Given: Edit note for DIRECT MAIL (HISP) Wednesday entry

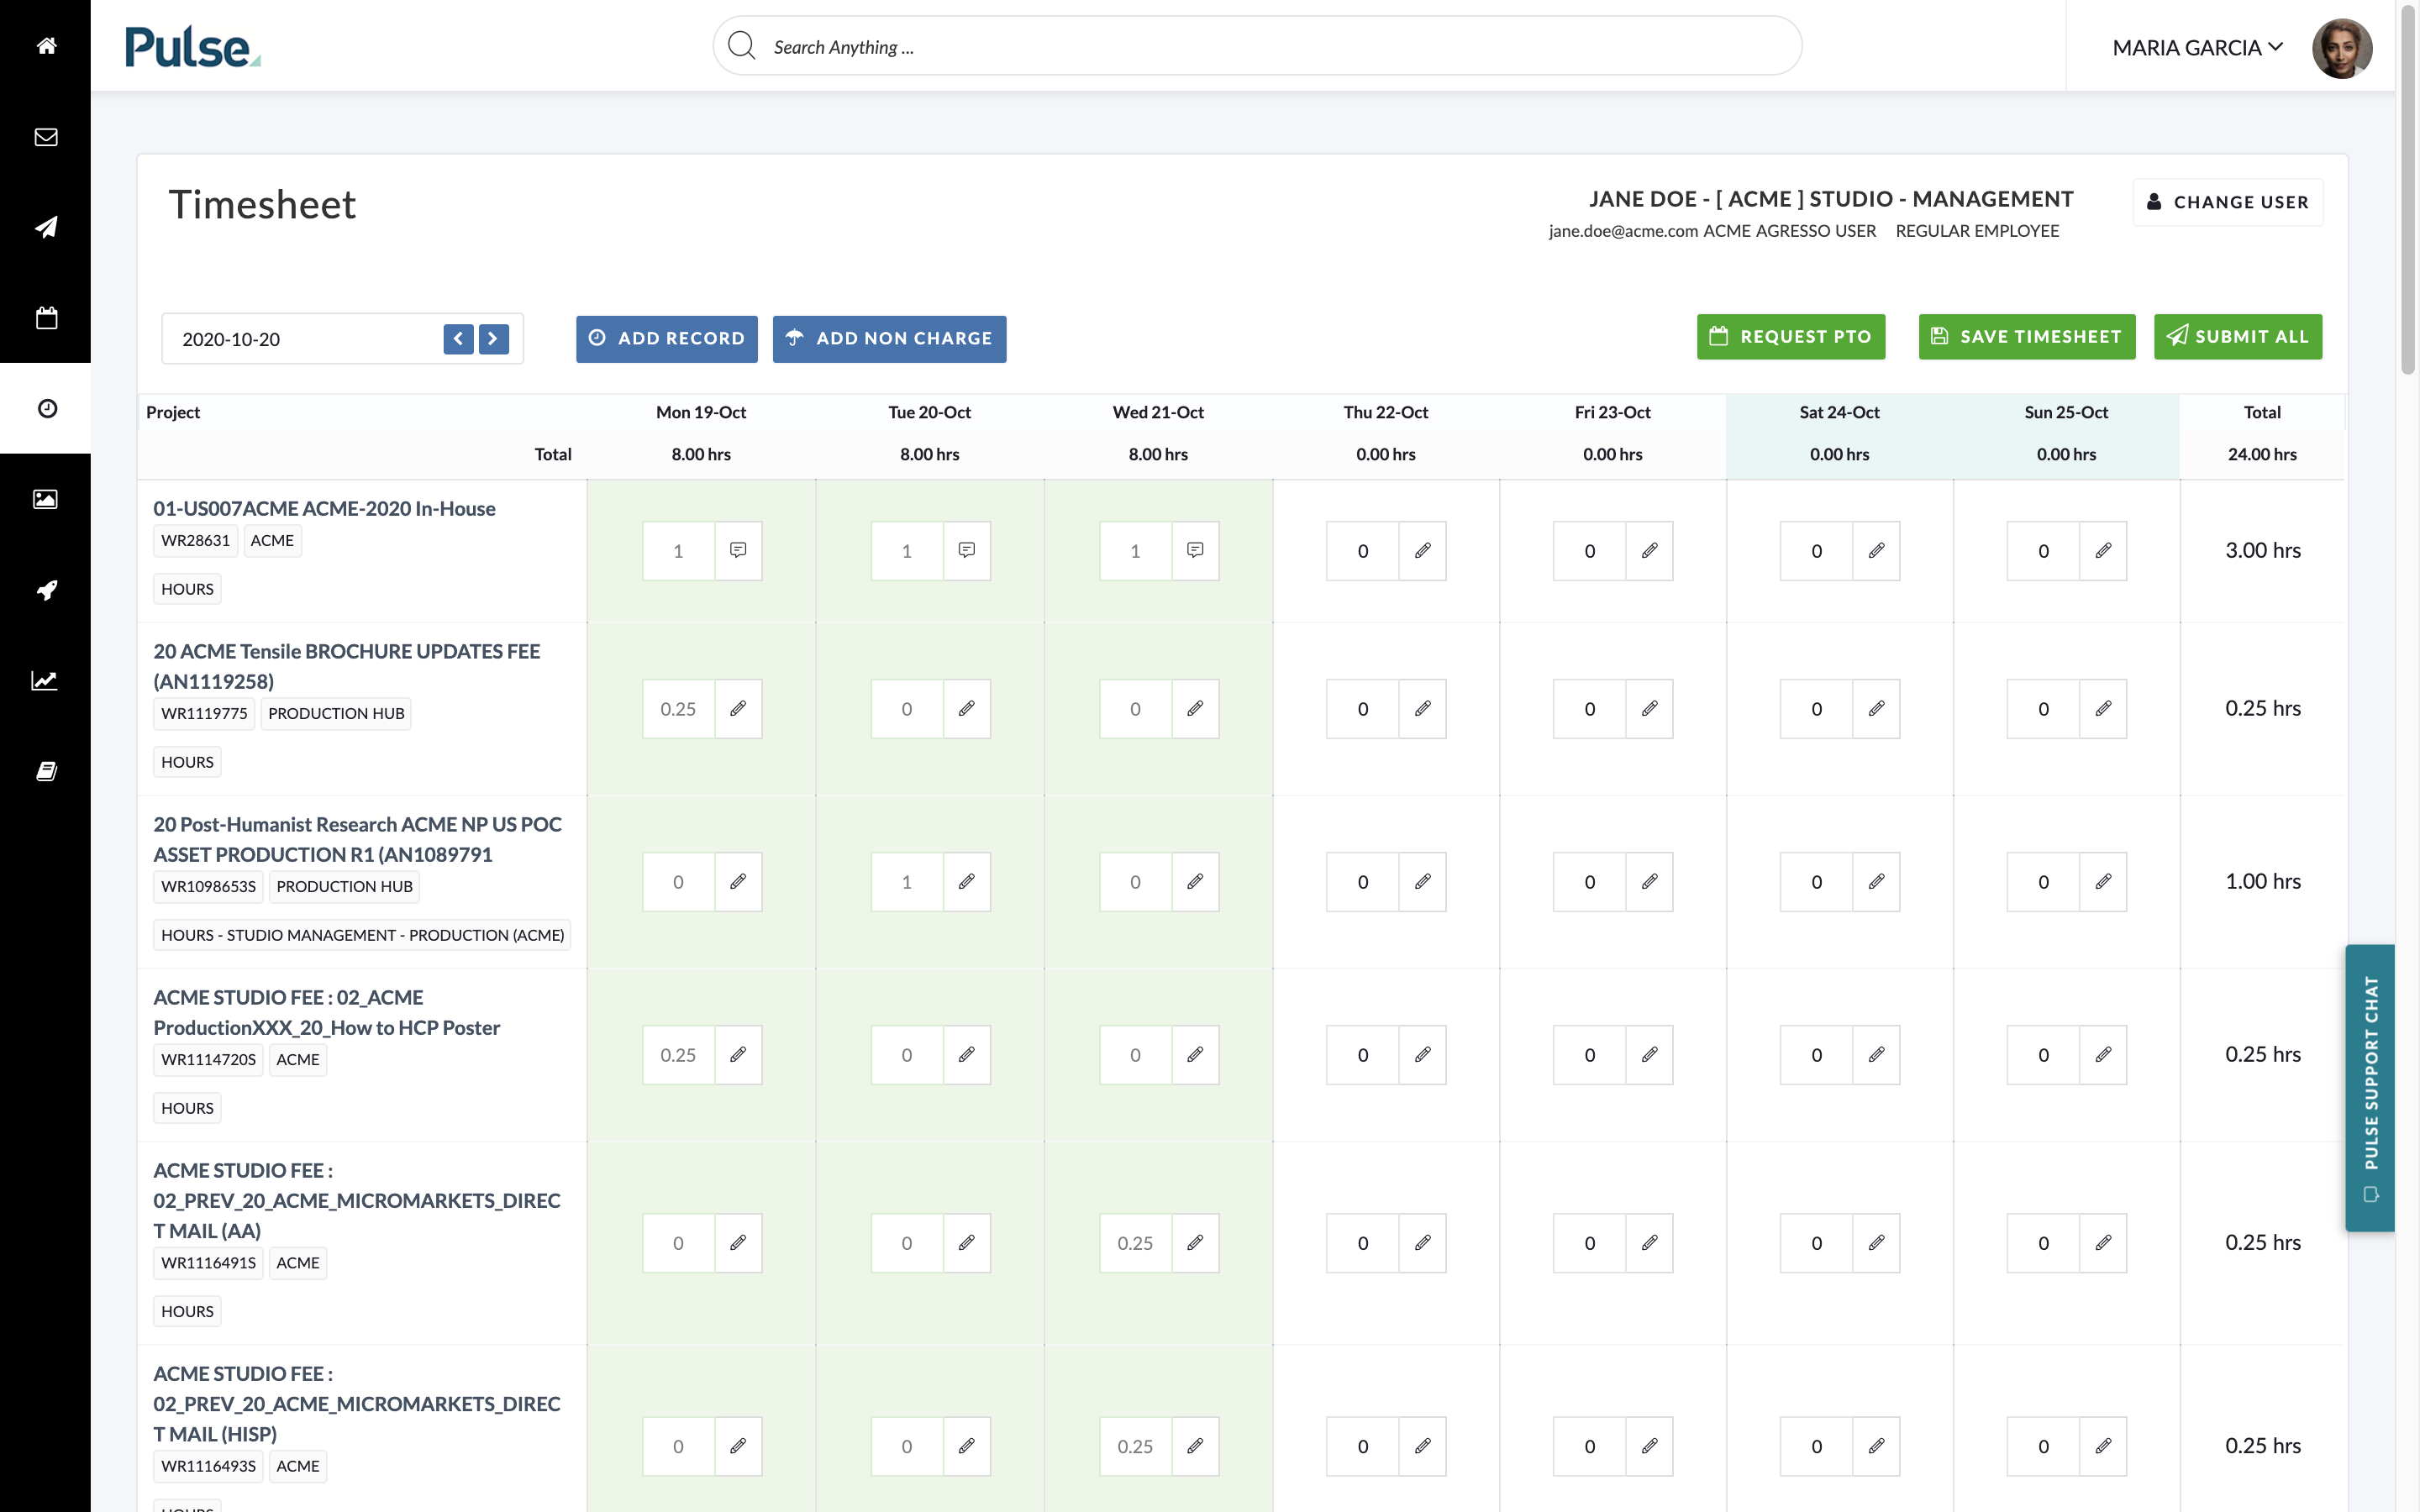Looking at the screenshot, I should pos(1195,1445).
